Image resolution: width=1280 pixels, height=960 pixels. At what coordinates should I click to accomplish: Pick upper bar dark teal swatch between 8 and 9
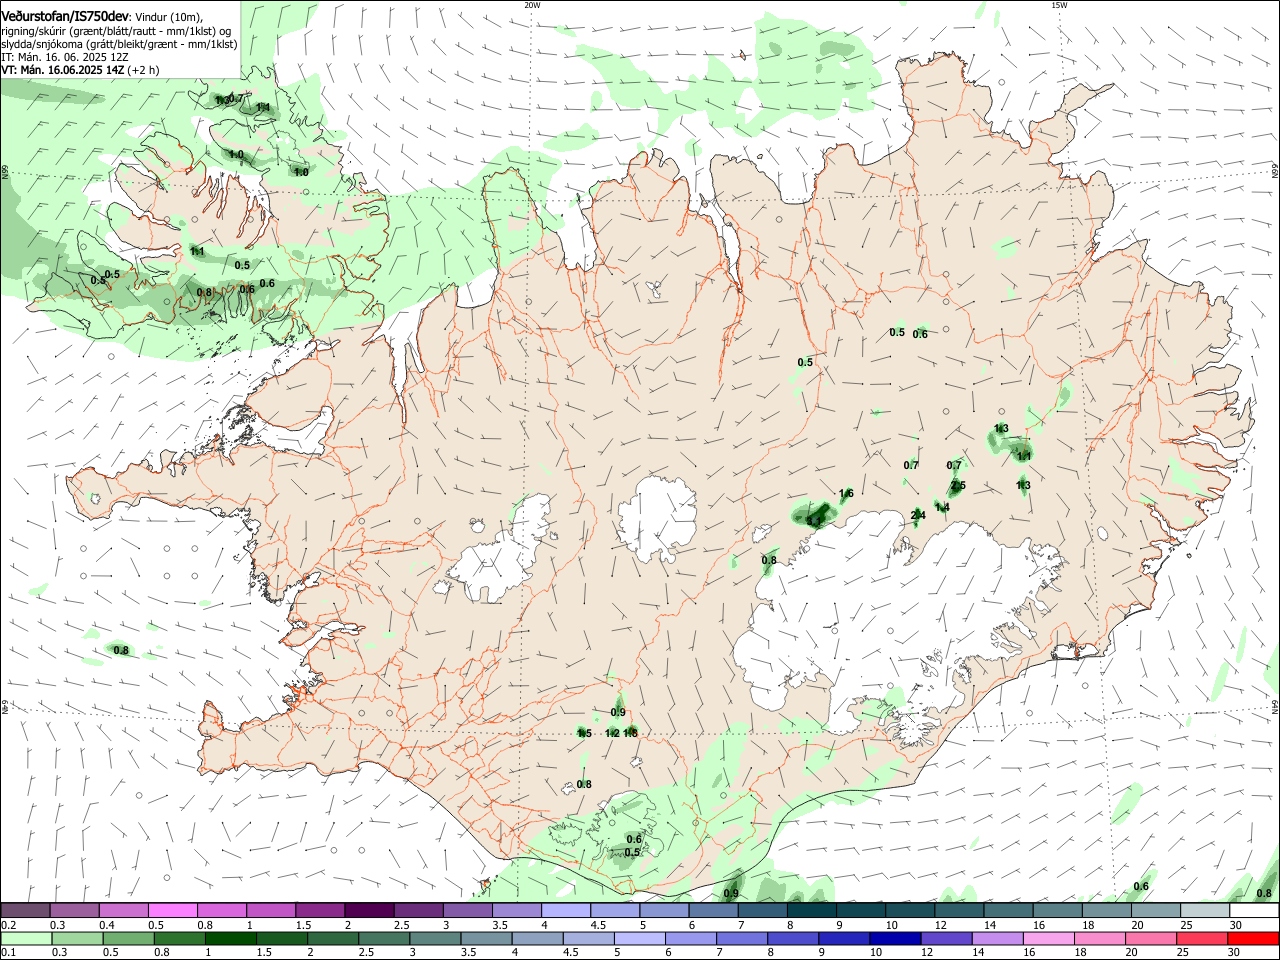pos(811,910)
